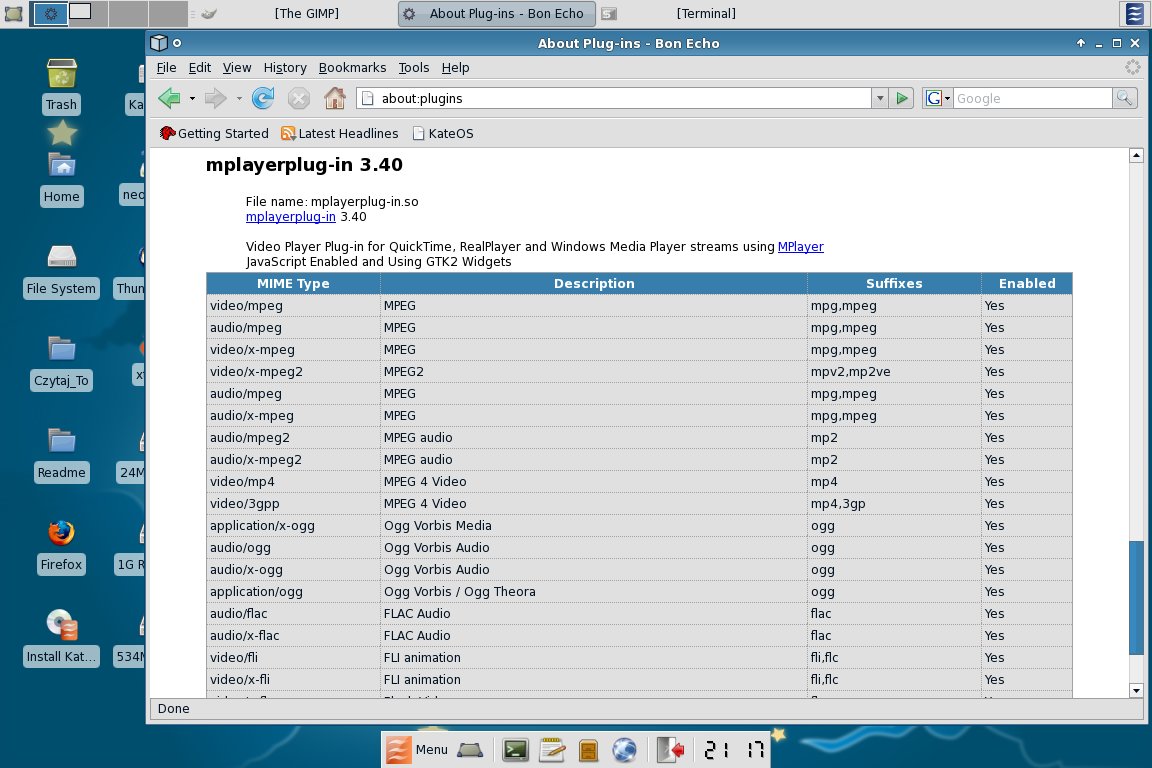
Task: Open the Getting Started bookmark
Action: 214,133
